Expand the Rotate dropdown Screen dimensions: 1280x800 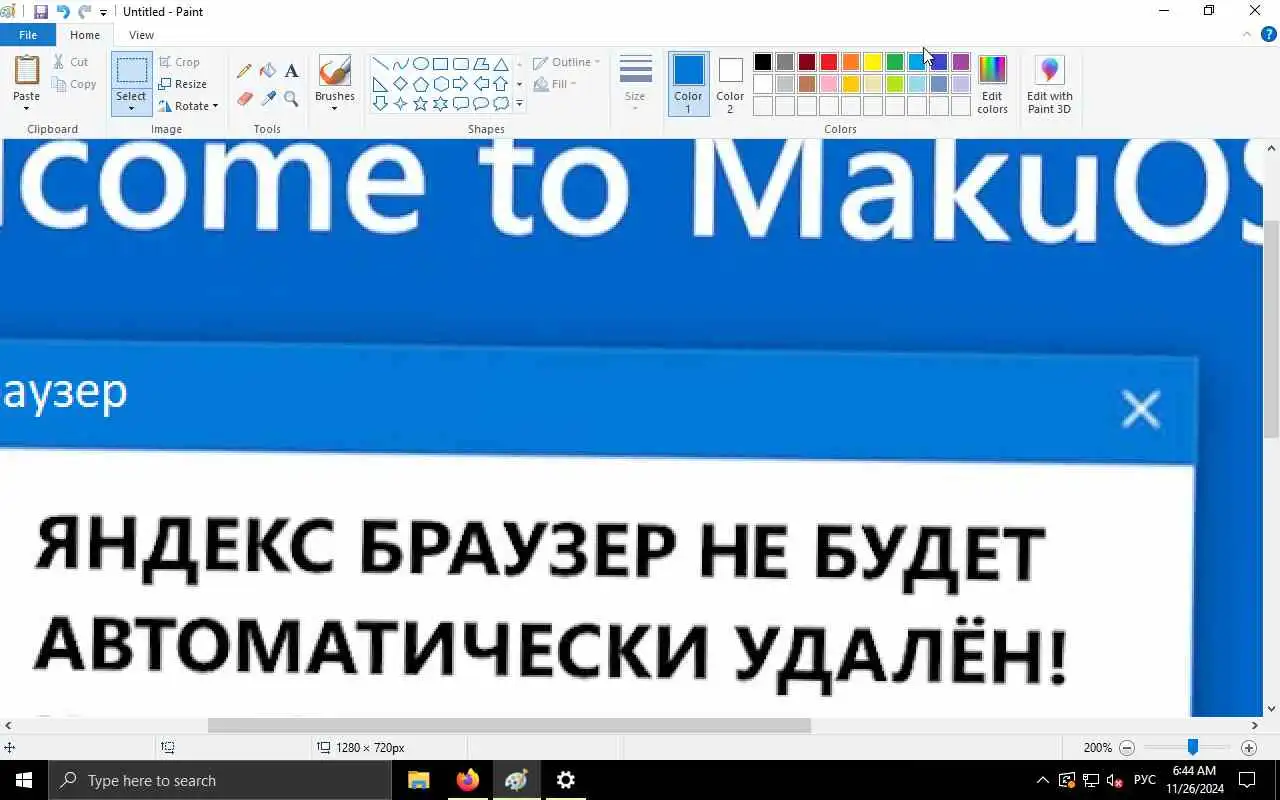coord(215,106)
